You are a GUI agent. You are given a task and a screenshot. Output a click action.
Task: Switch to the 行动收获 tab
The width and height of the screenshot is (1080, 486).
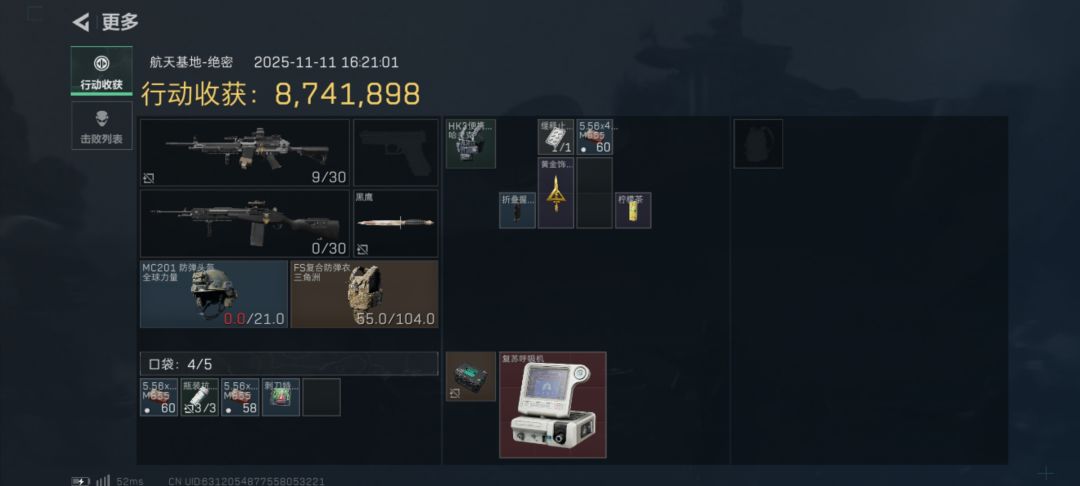[101, 71]
